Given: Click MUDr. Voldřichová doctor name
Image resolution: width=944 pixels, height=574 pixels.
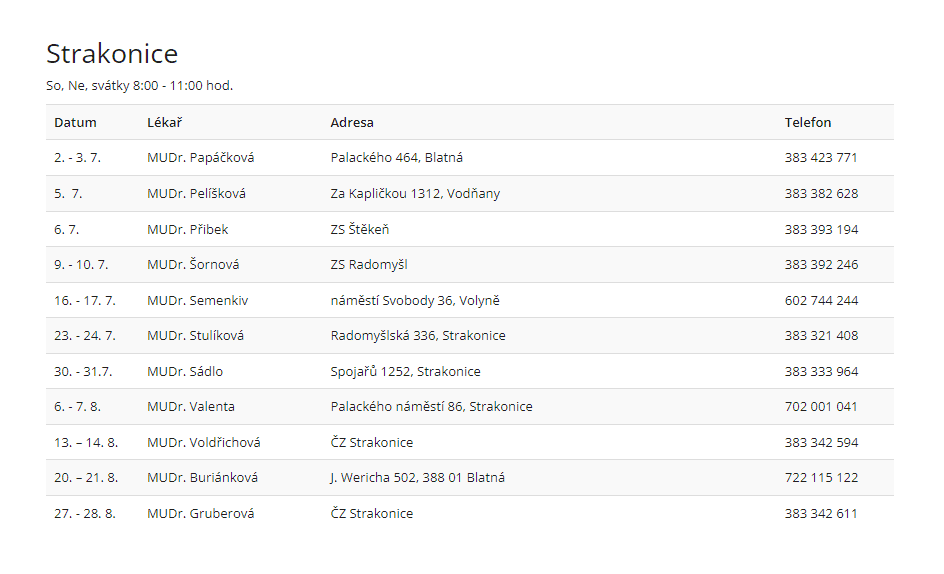Looking at the screenshot, I should click(203, 443).
